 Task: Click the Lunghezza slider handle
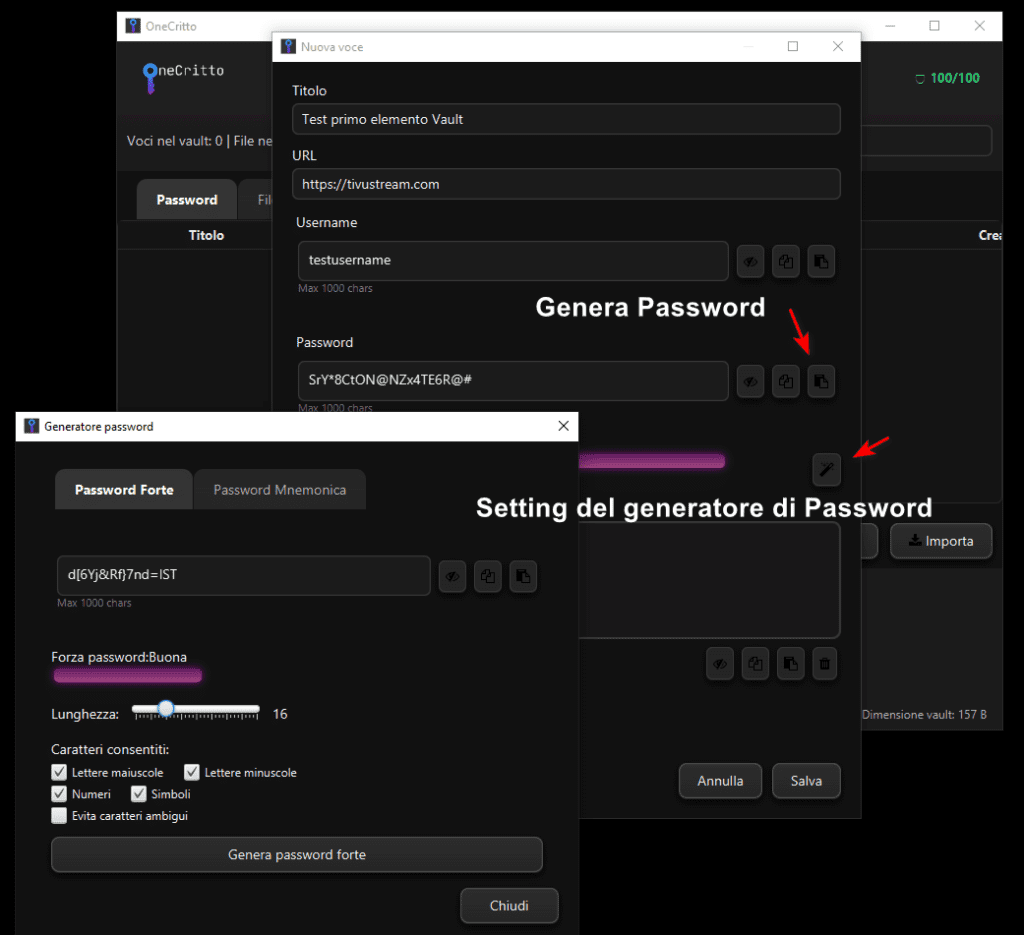[x=166, y=708]
